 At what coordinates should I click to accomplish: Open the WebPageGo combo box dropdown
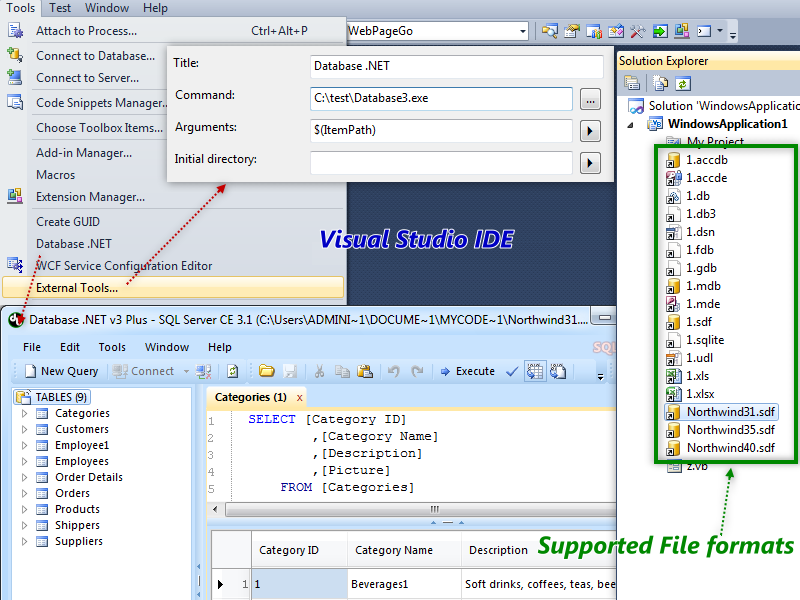(522, 31)
